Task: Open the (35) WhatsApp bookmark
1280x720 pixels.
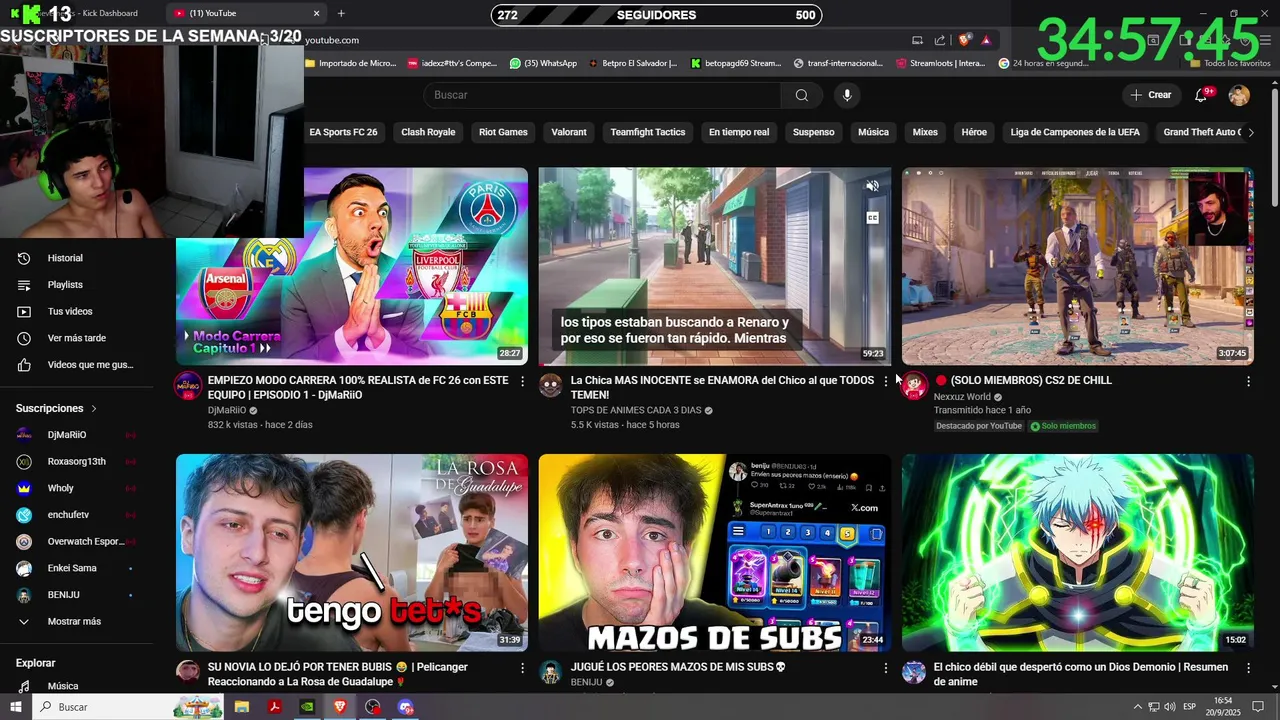Action: pyautogui.click(x=543, y=63)
